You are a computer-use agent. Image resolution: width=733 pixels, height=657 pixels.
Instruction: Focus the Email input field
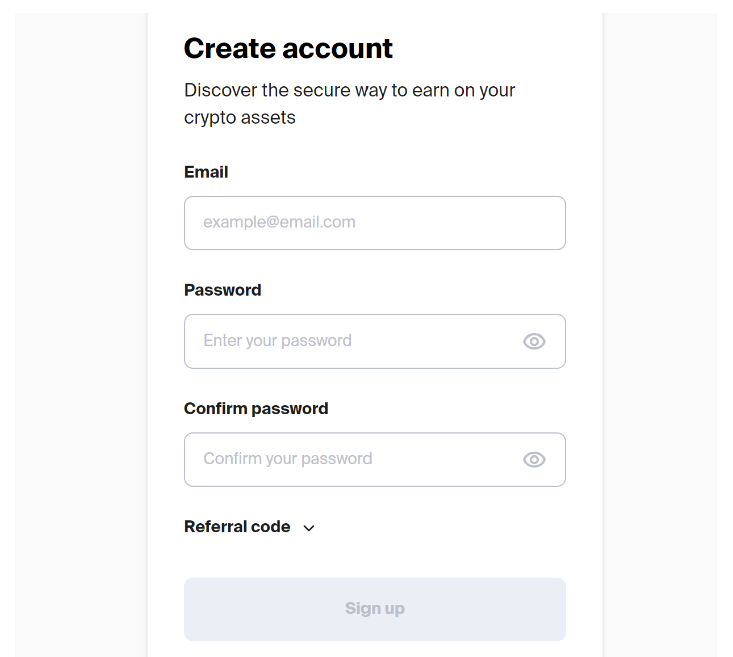pos(375,223)
